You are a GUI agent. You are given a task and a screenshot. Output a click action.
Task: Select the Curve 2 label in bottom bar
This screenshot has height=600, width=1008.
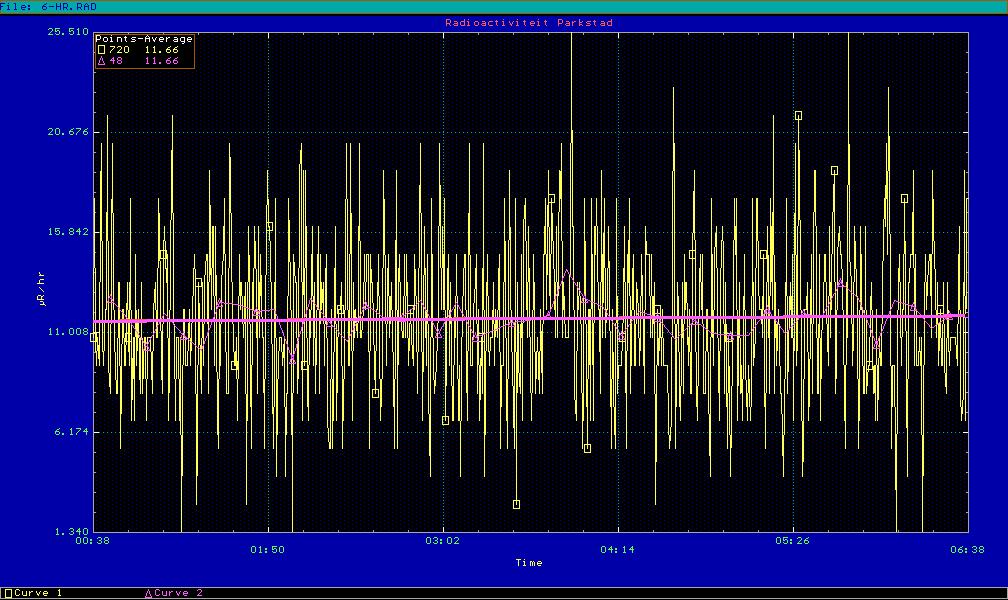coord(180,593)
